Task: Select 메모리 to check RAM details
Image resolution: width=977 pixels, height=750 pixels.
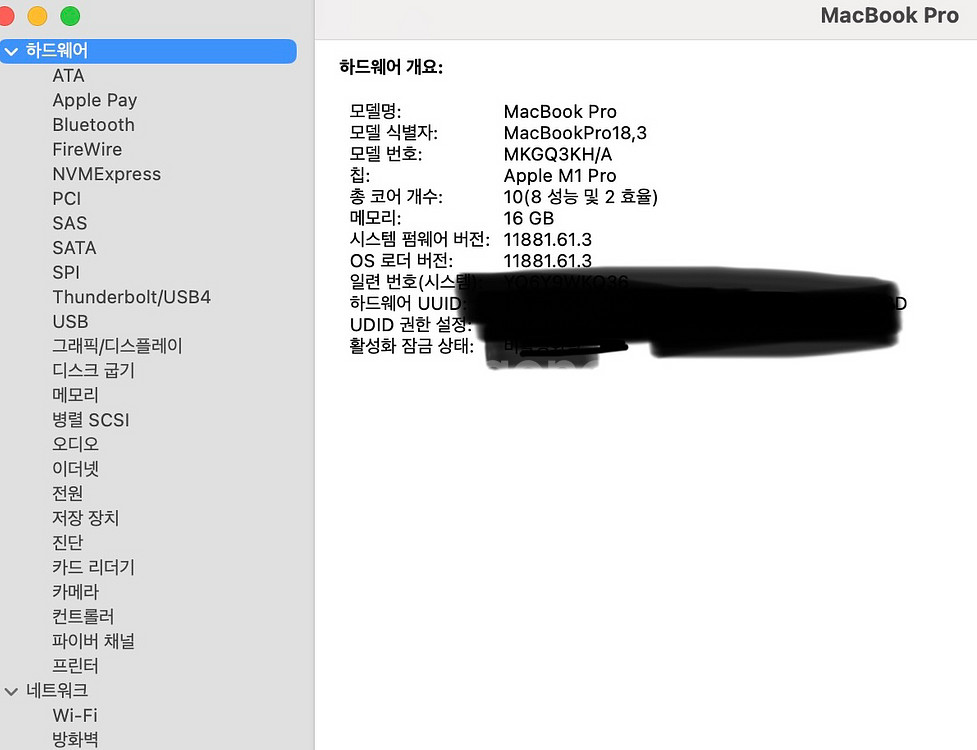Action: [x=75, y=394]
